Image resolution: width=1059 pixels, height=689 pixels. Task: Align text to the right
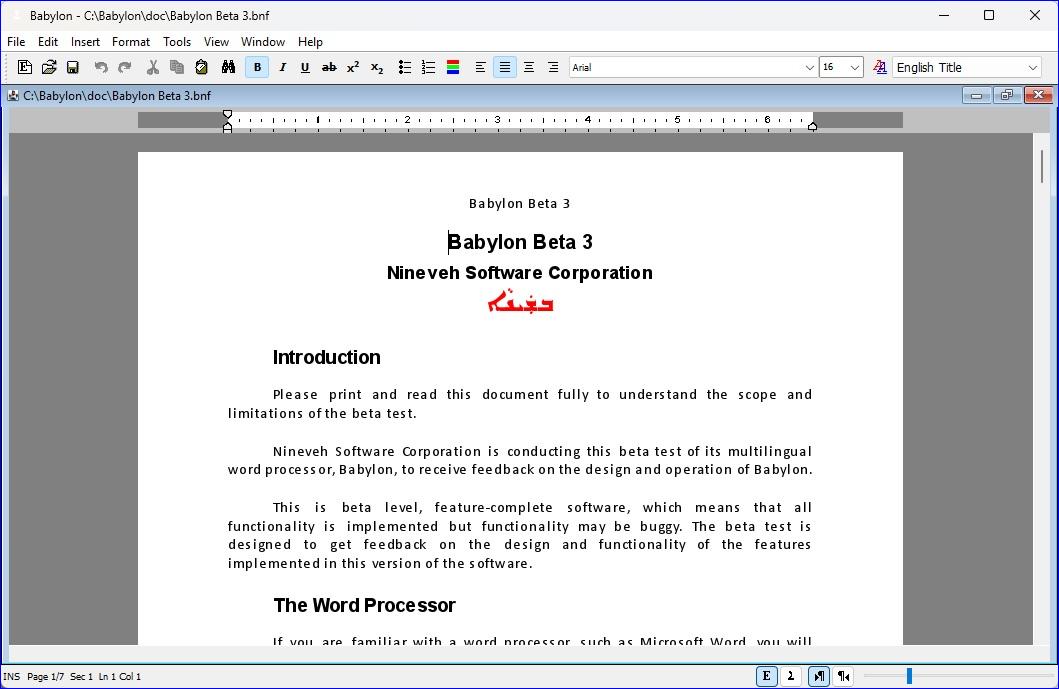coord(553,67)
